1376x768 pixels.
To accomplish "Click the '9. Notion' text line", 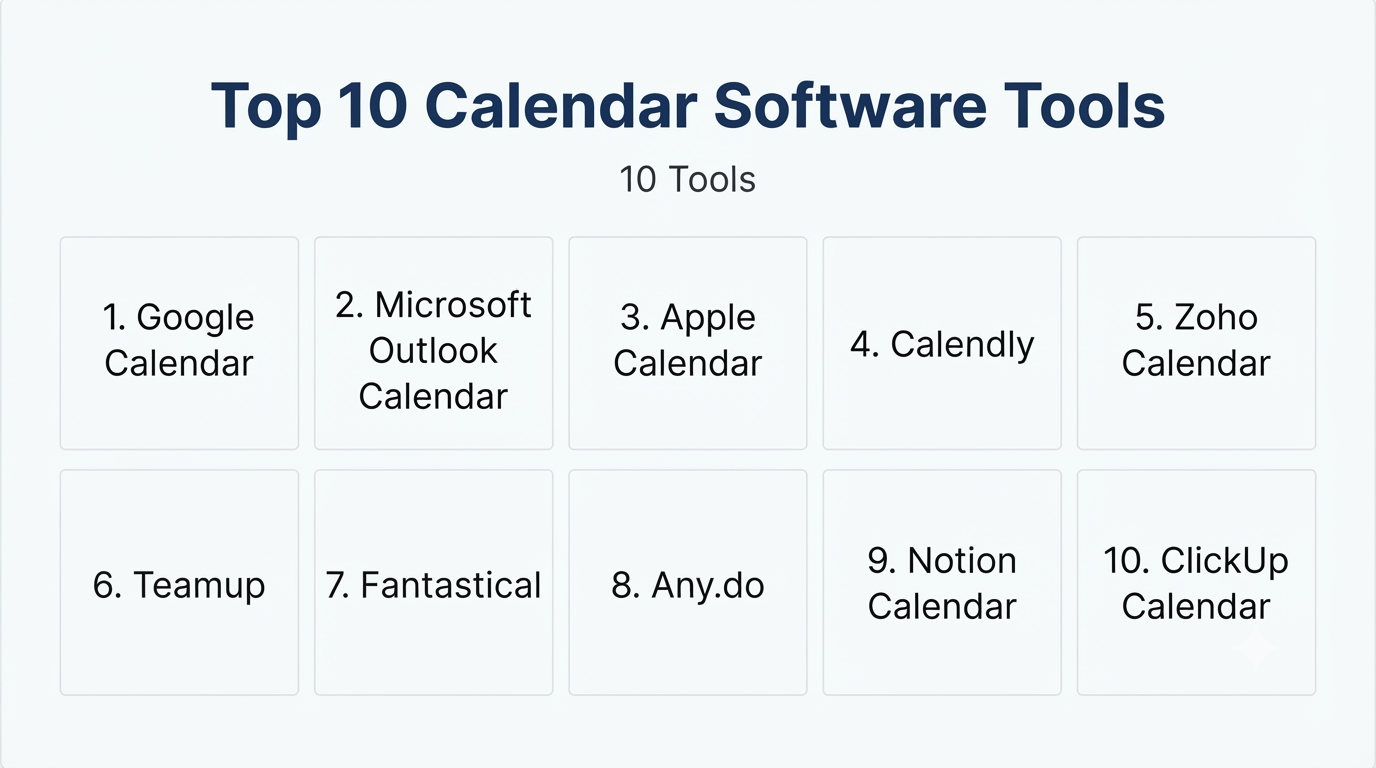I will (x=942, y=560).
